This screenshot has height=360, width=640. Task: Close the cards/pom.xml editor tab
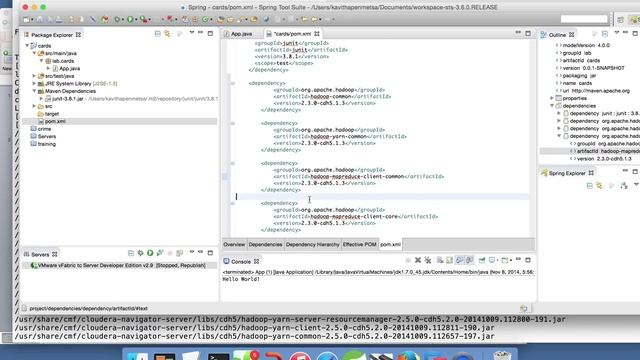tap(317, 34)
